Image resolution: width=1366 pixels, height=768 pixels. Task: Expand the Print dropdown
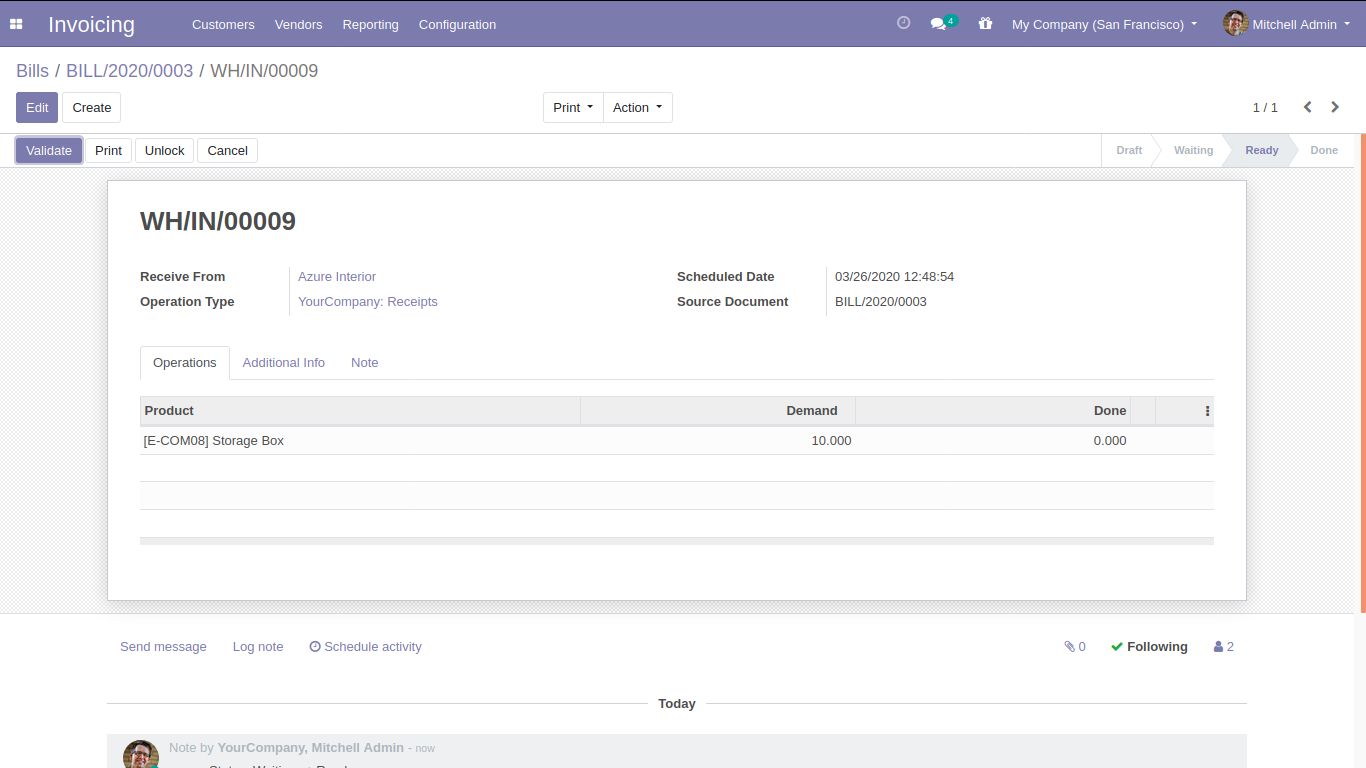tap(573, 108)
